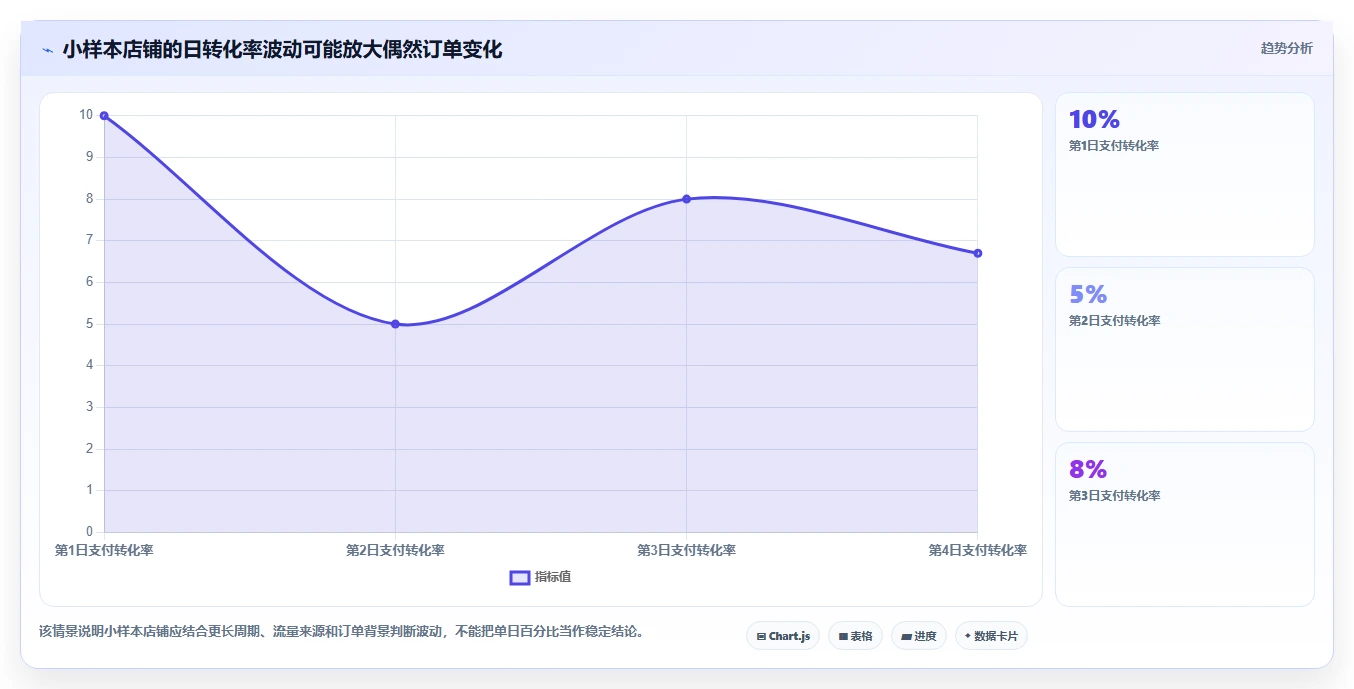Viewport: 1354px width, 689px height.
Task: Click the 指标值 legend label
Action: coord(553,577)
